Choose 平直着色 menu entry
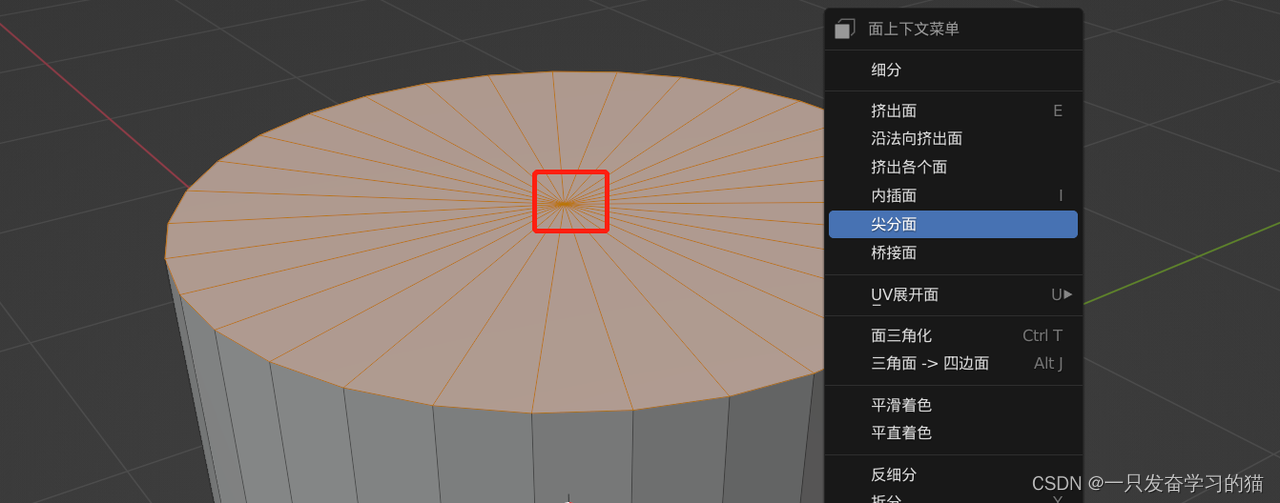This screenshot has width=1280, height=503. 953,433
